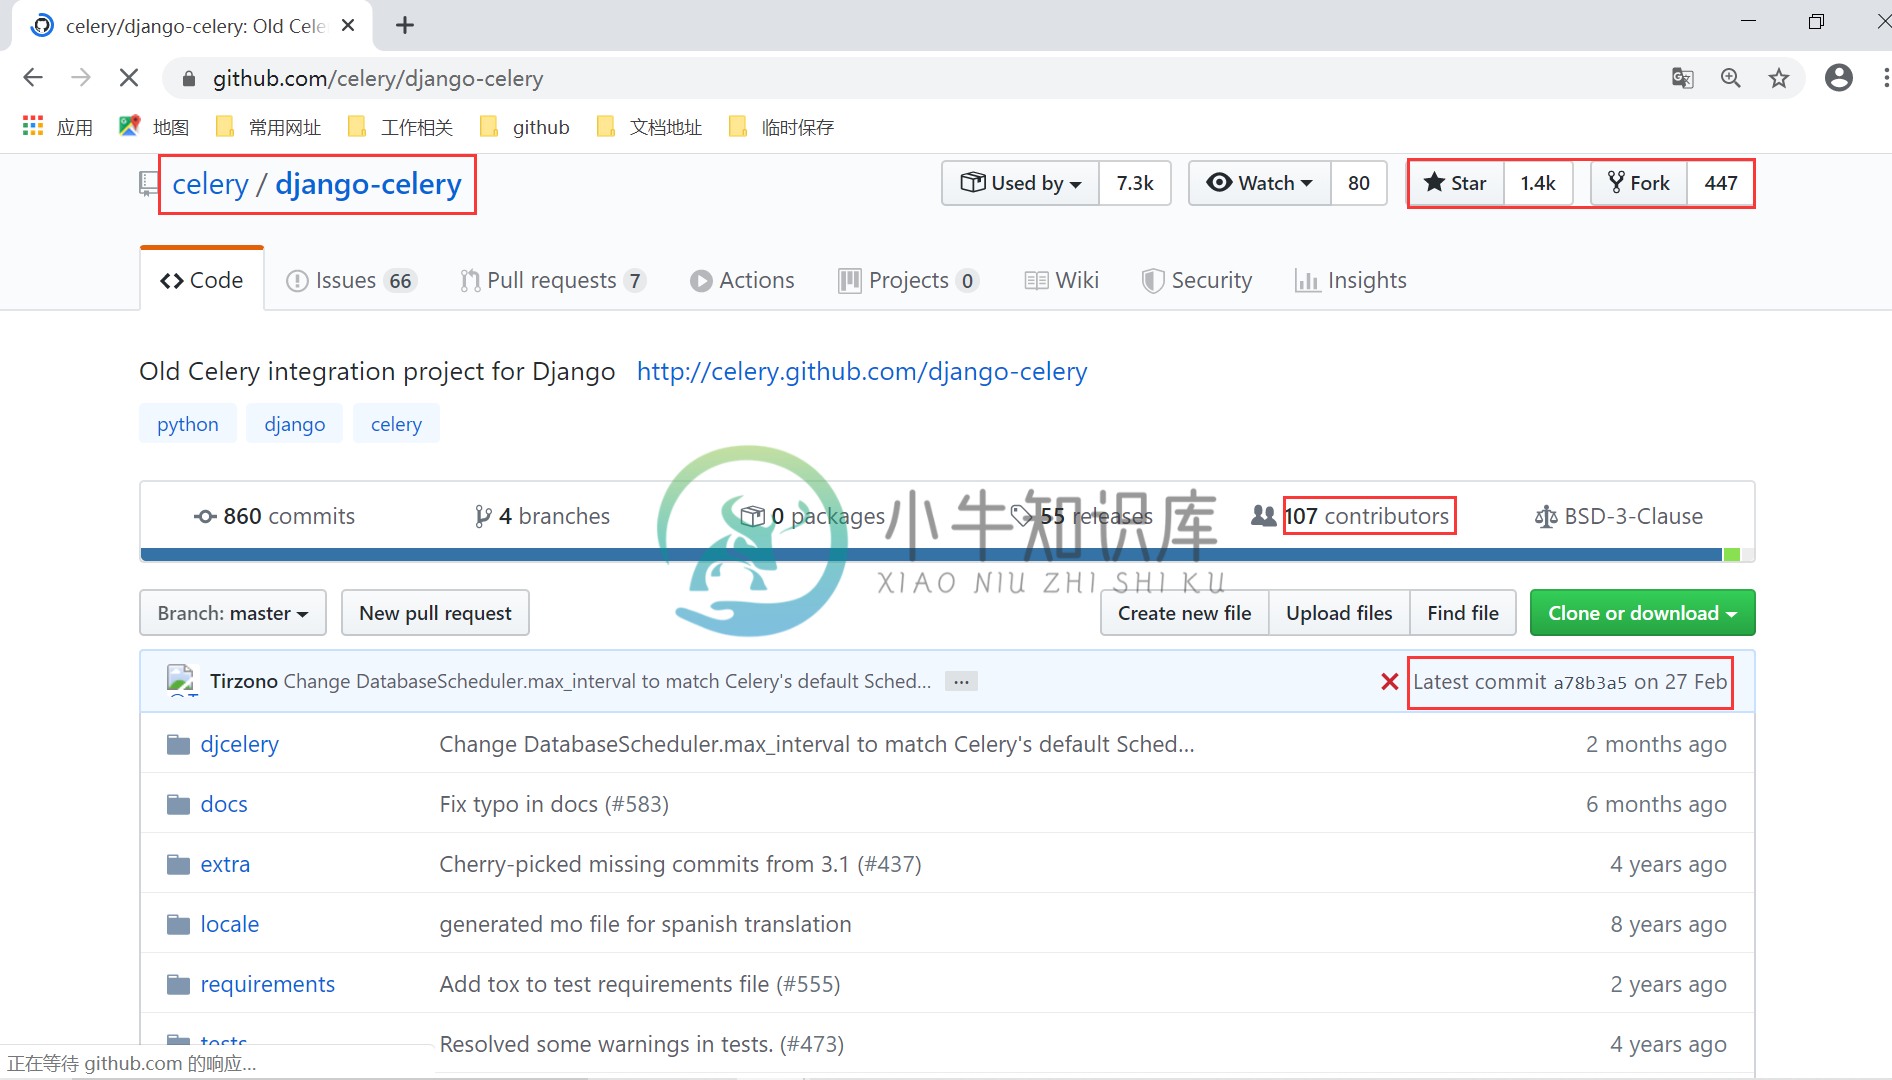Open the locale folder
This screenshot has height=1080, width=1892.
pos(230,924)
